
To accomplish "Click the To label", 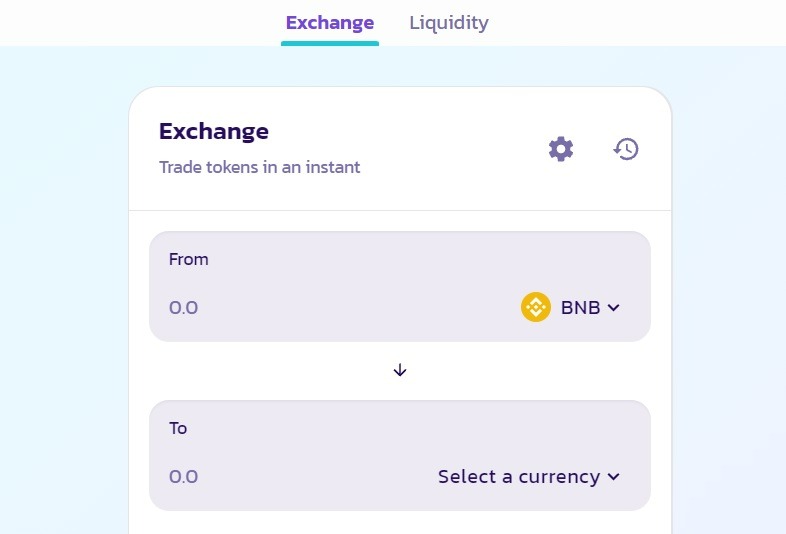I will pos(178,428).
